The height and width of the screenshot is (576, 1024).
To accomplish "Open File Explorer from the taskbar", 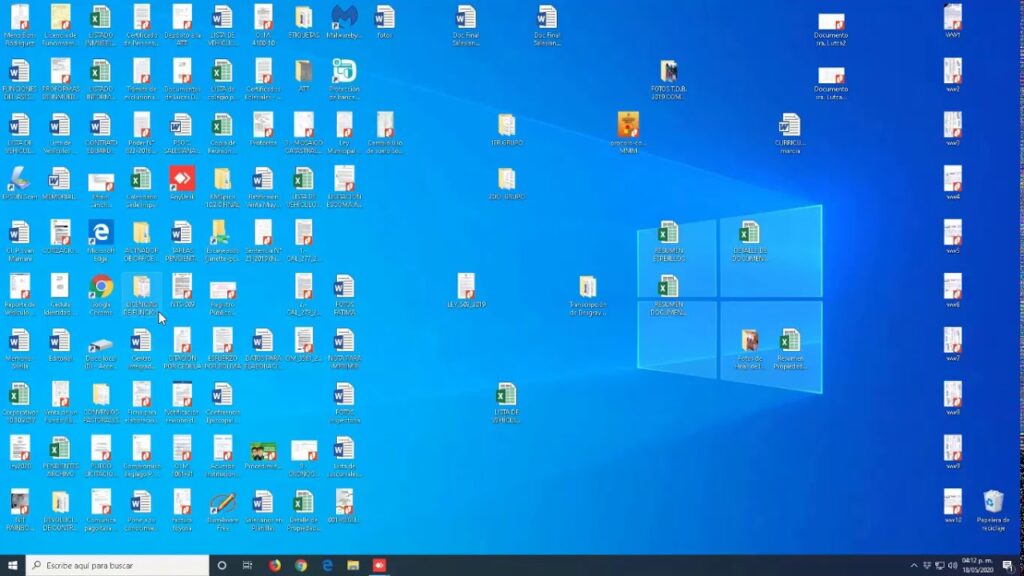I will (354, 565).
